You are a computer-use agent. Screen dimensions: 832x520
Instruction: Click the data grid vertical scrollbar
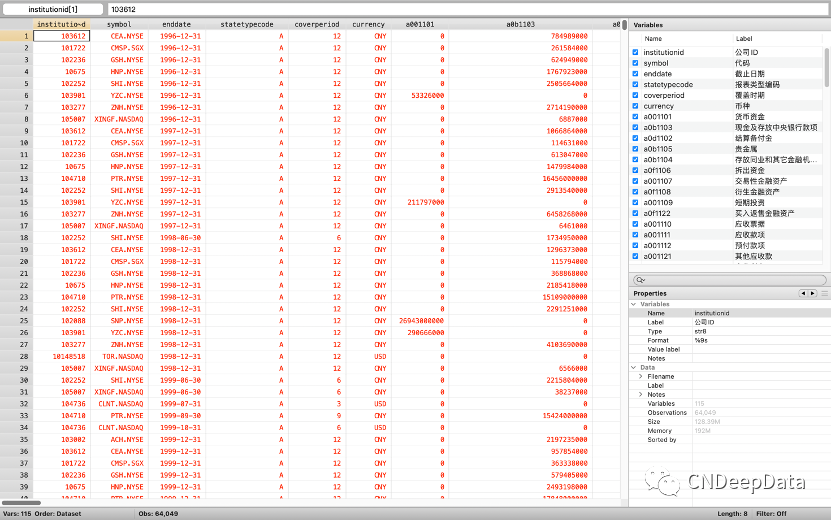(625, 25)
